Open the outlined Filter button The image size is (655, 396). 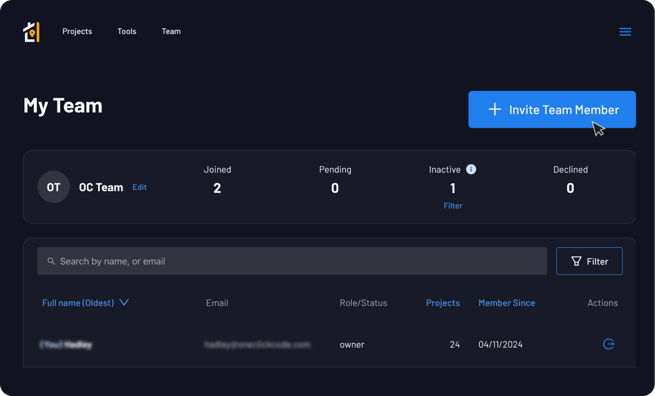pyautogui.click(x=589, y=261)
